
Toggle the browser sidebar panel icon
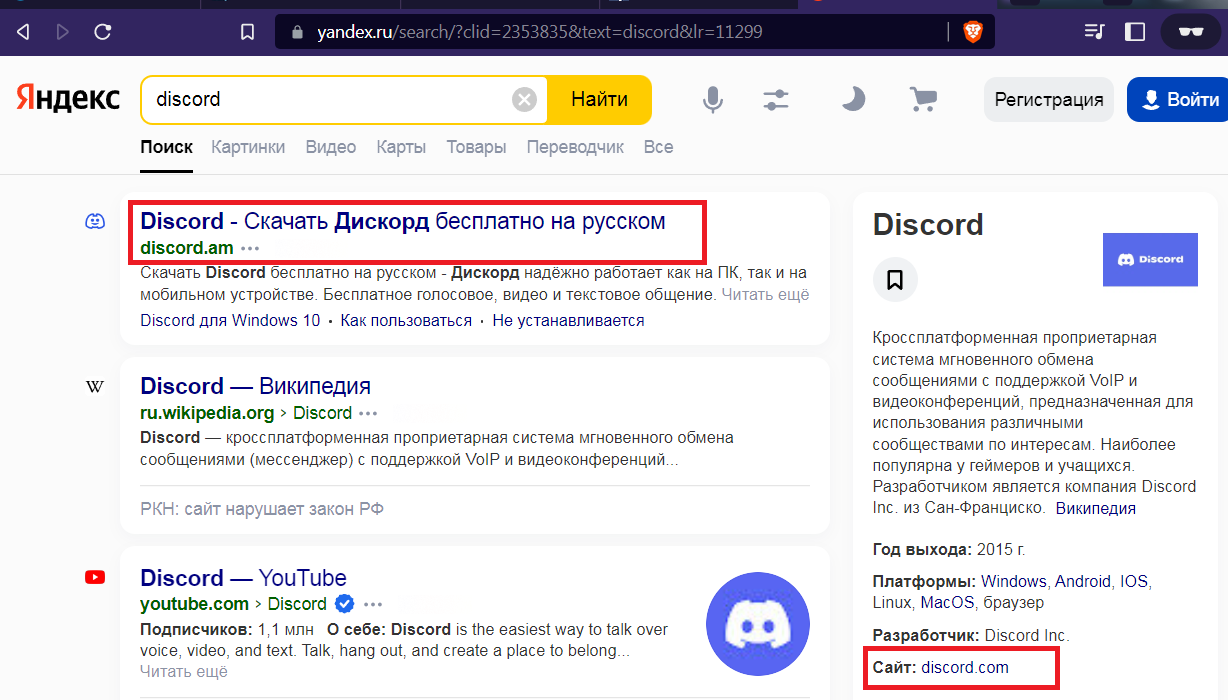coord(1135,32)
